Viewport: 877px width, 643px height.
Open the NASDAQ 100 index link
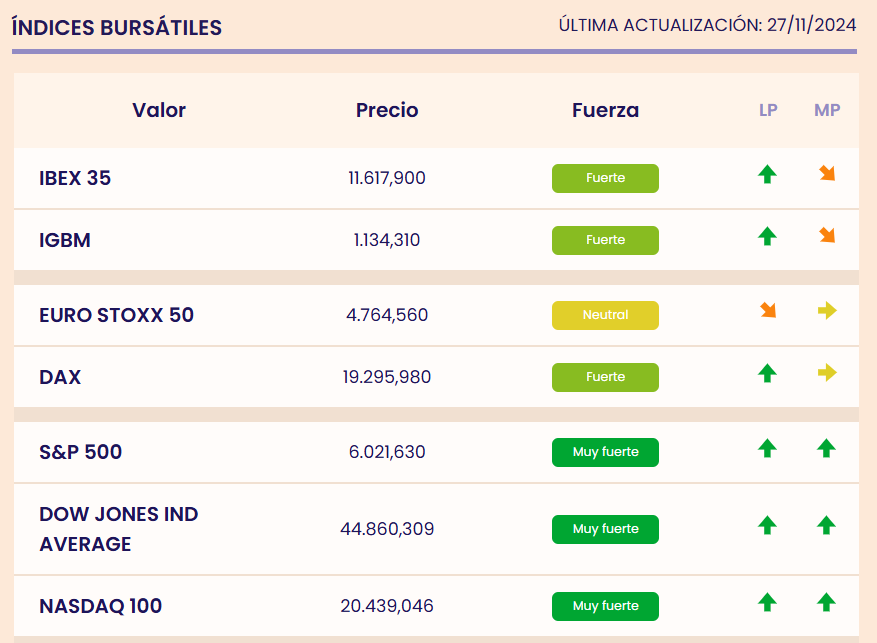click(100, 606)
